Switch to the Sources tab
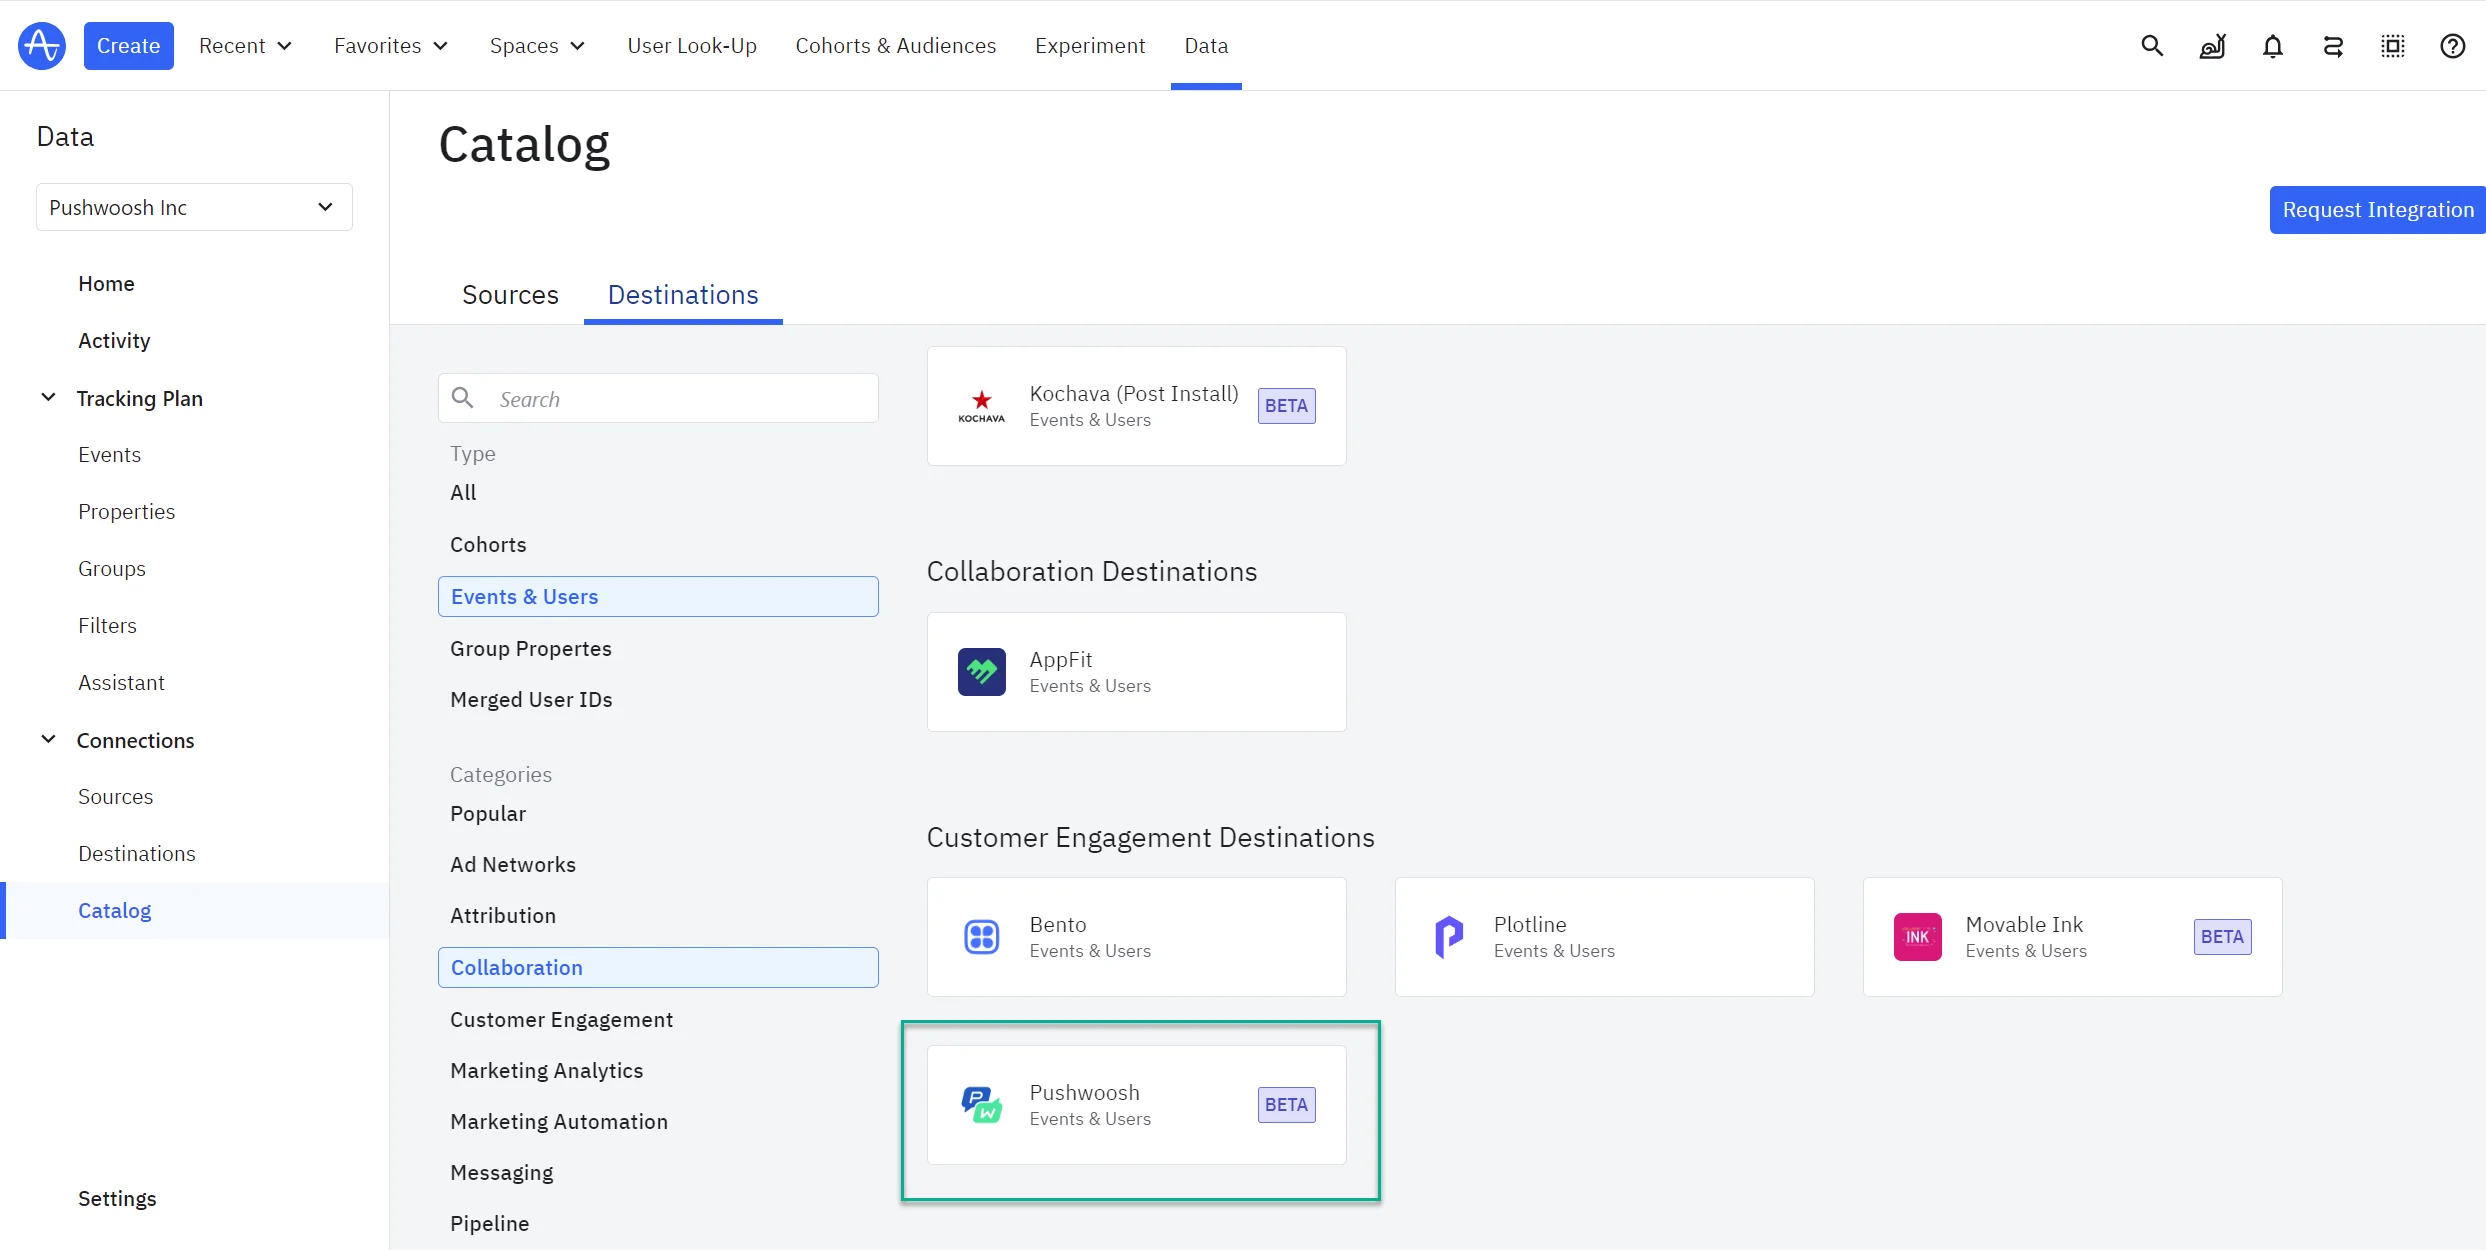The width and height of the screenshot is (2486, 1251). coord(510,295)
